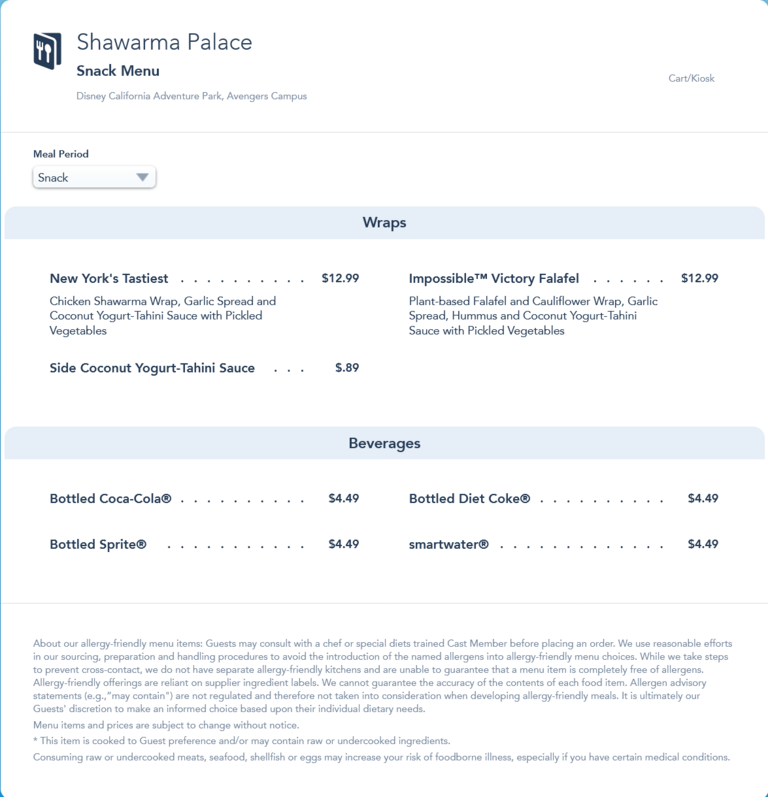This screenshot has height=797, width=768.
Task: Click the Cart/Kiosk label
Action: pos(691,78)
